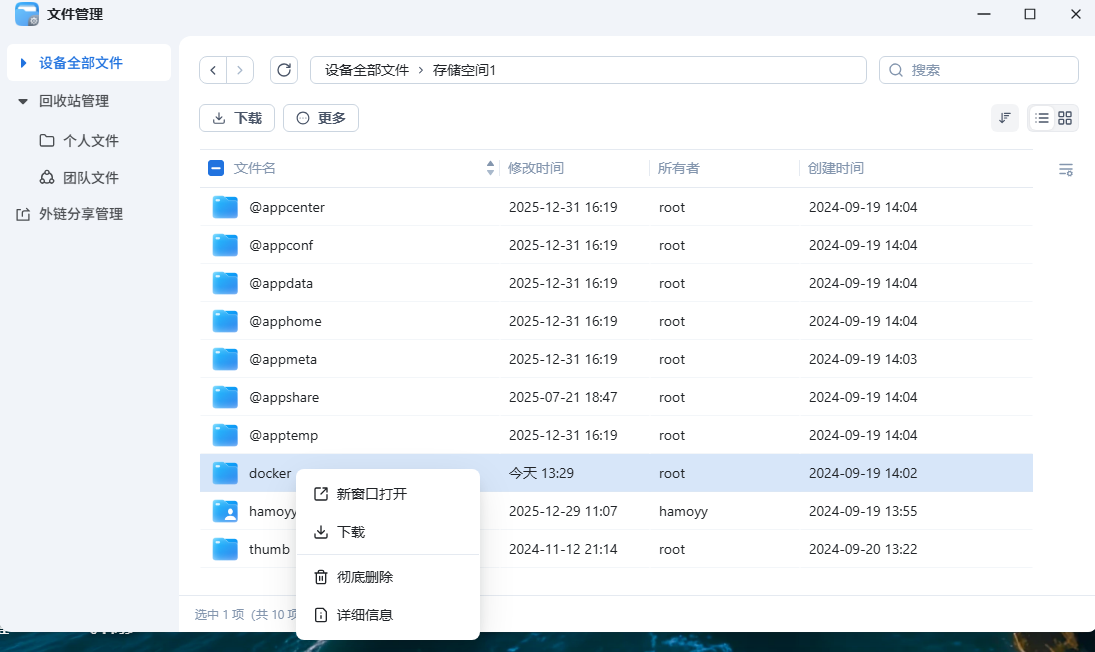Choose 彻底删除 in the context menu

point(388,577)
